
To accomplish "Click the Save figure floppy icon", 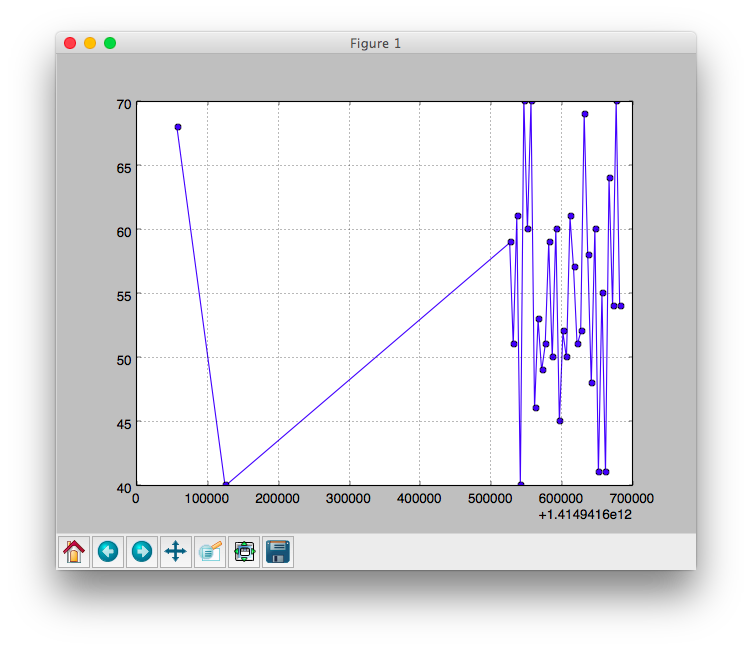I will click(x=278, y=552).
